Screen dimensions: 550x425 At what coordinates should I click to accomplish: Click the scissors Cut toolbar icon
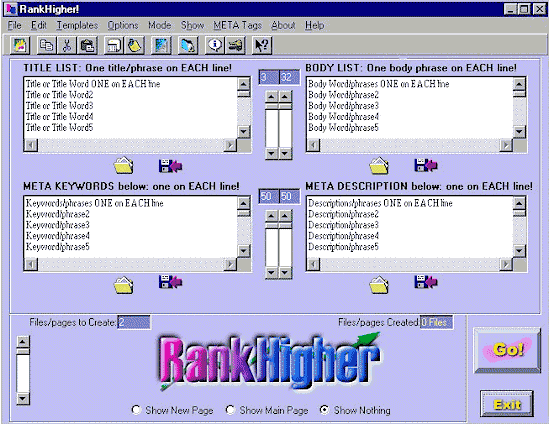[x=67, y=46]
